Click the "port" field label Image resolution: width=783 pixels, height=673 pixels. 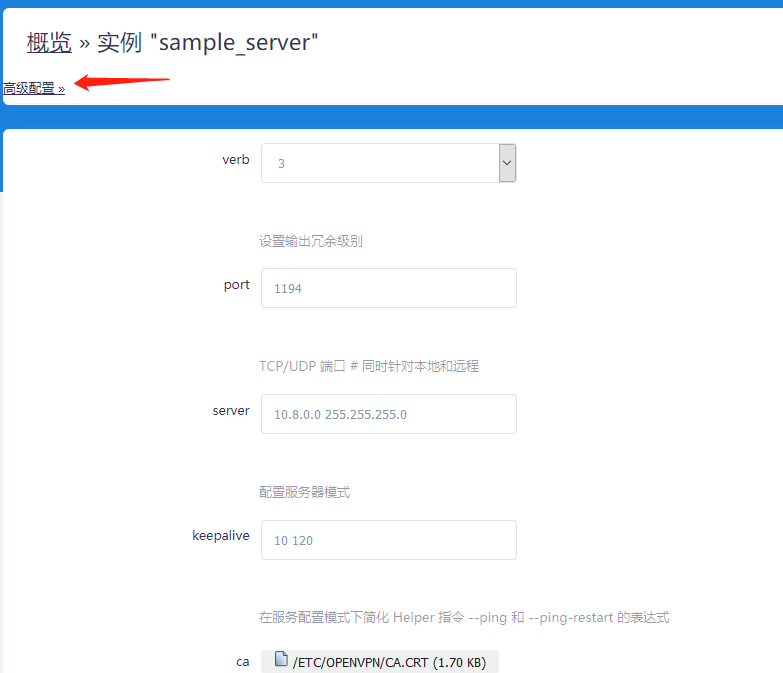tap(236, 285)
